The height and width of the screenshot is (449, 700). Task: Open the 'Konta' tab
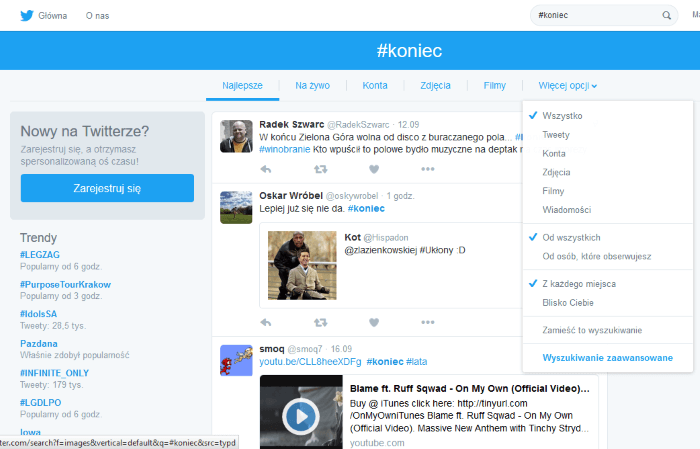375,86
